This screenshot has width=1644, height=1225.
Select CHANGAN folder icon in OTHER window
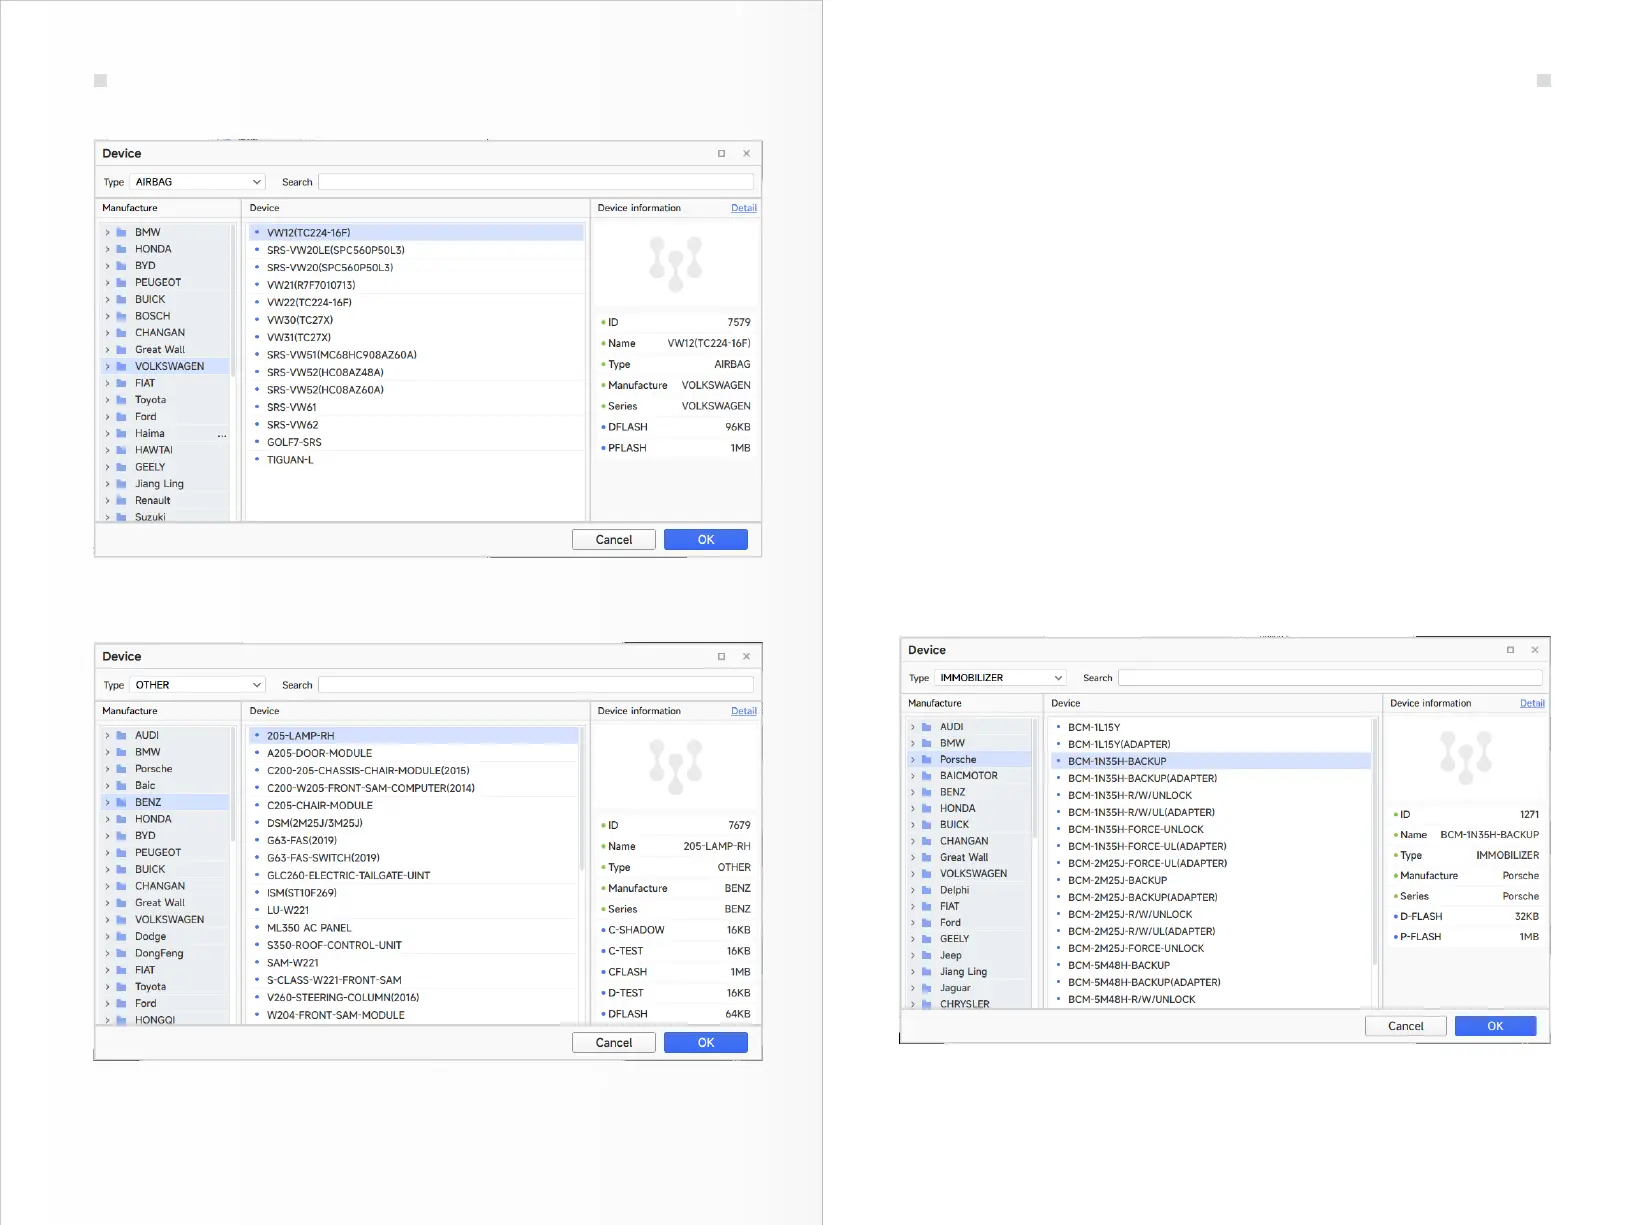point(122,886)
